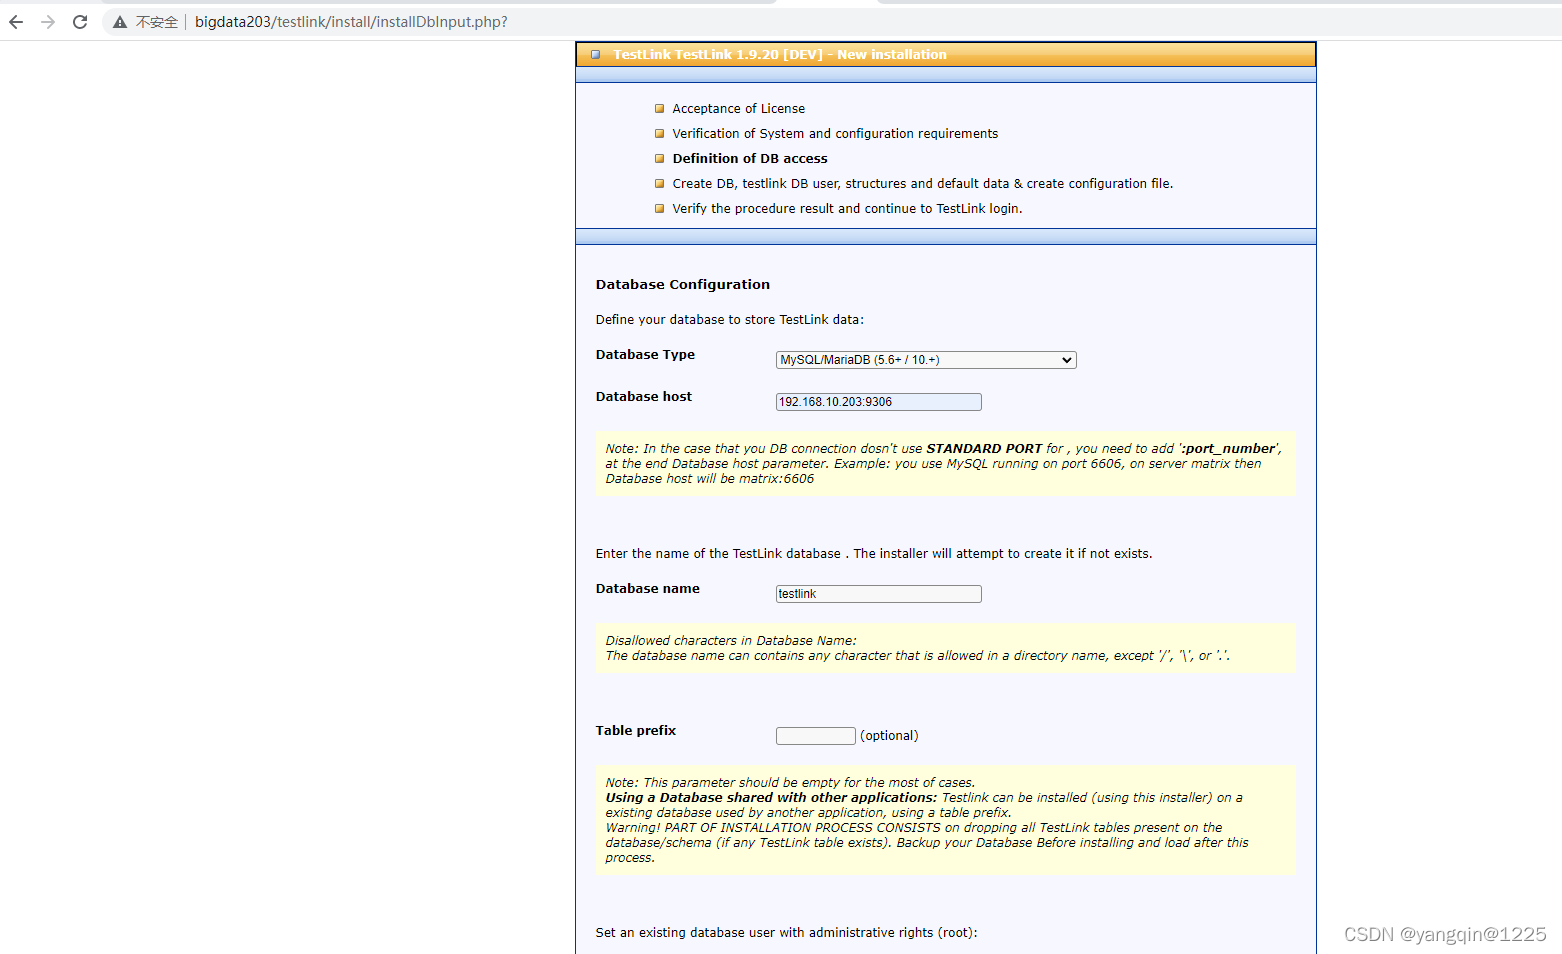This screenshot has height=954, width=1562.
Task: Go back using browser back arrow
Action: 16,22
